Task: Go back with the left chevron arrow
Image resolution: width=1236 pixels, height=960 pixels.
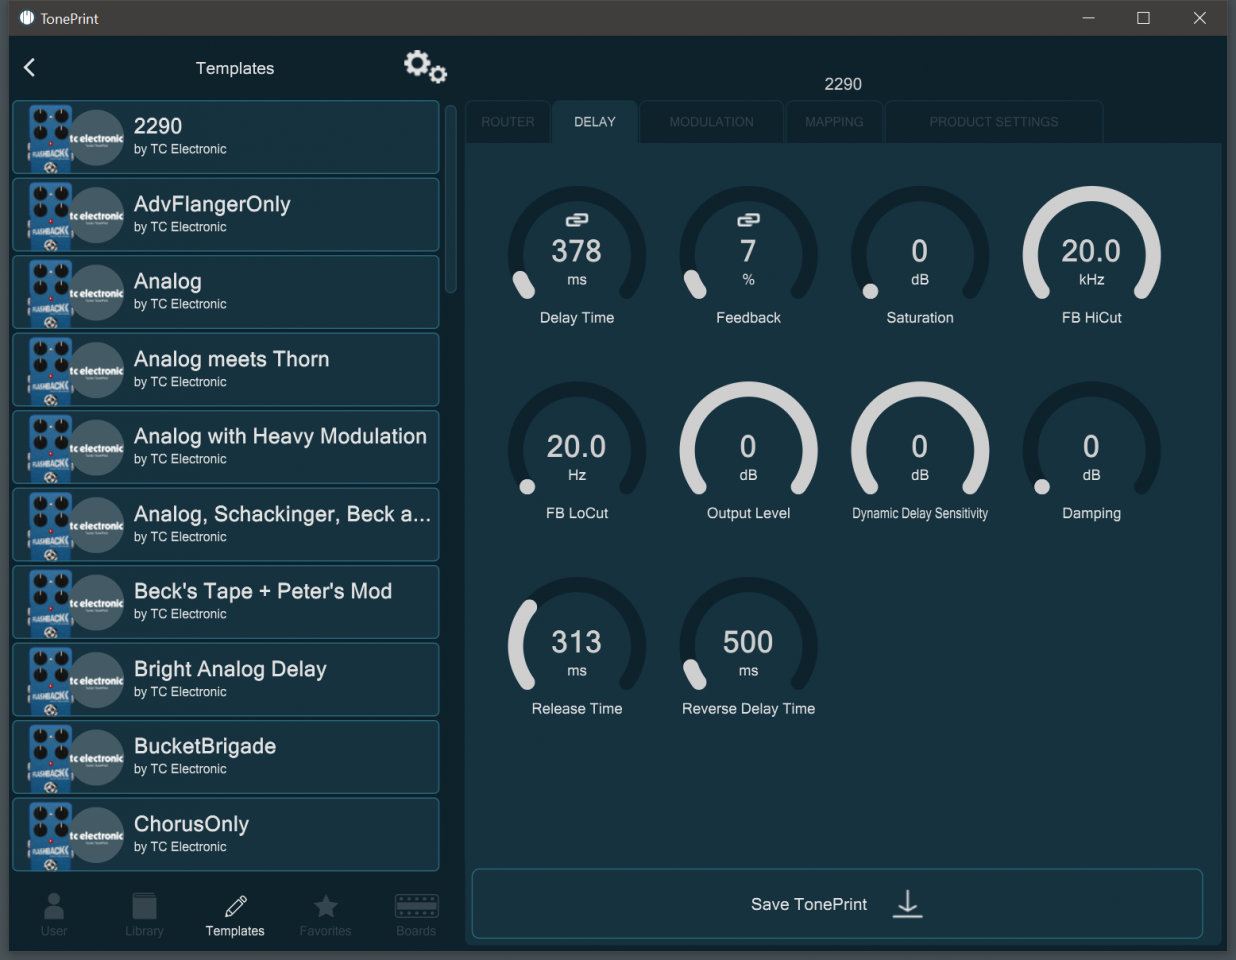Action: (x=29, y=67)
